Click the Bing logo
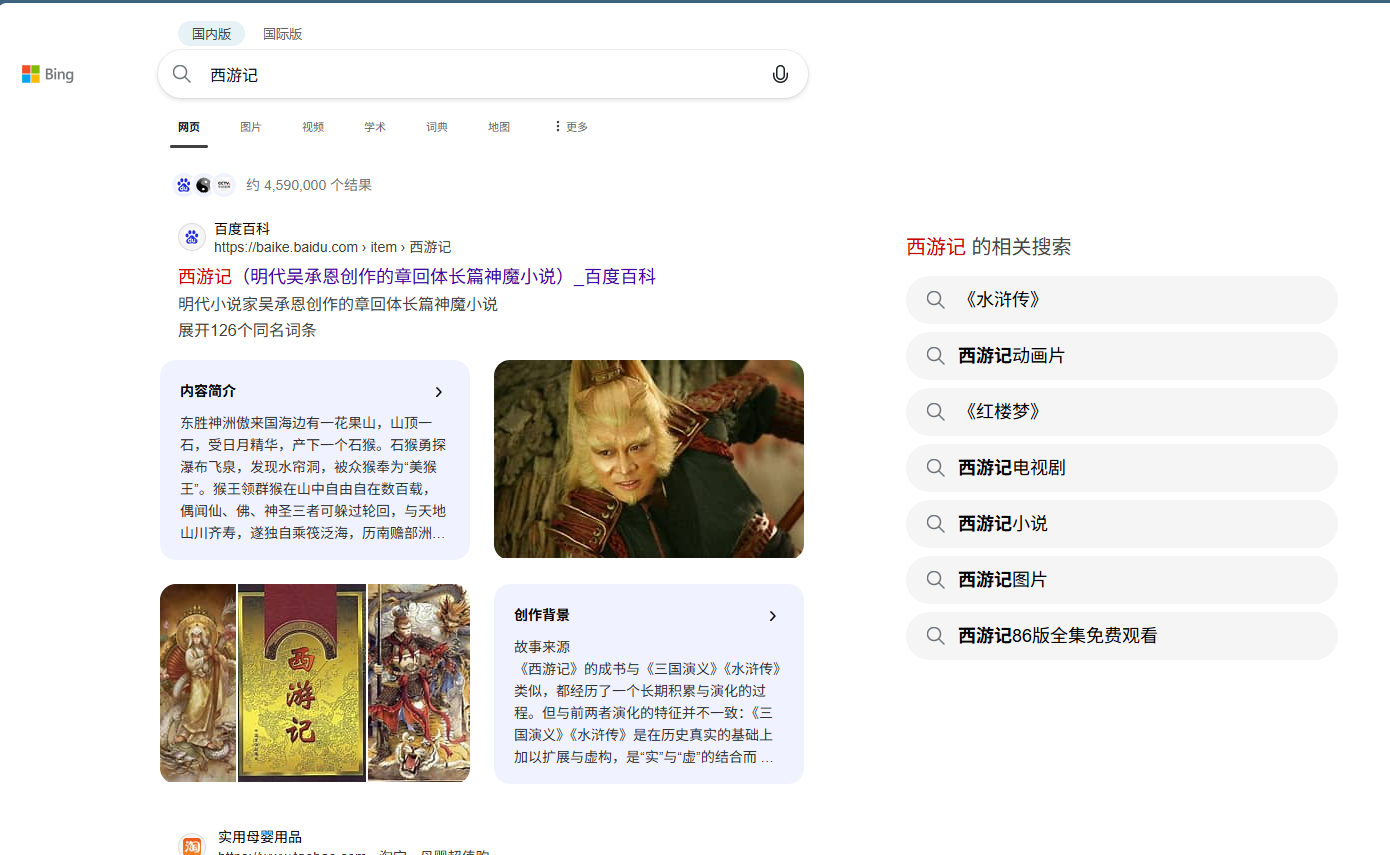The width and height of the screenshot is (1390, 855). (x=48, y=74)
